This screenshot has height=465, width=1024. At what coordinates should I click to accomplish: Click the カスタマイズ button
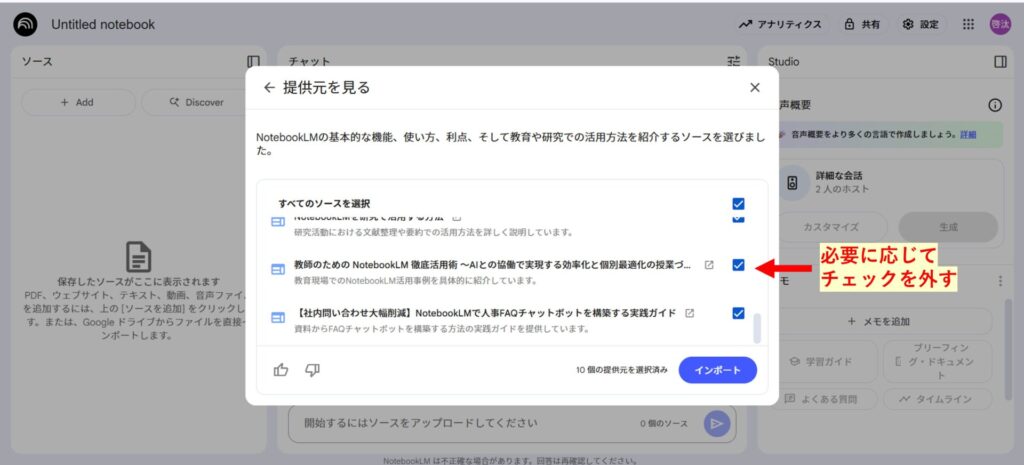tap(831, 227)
